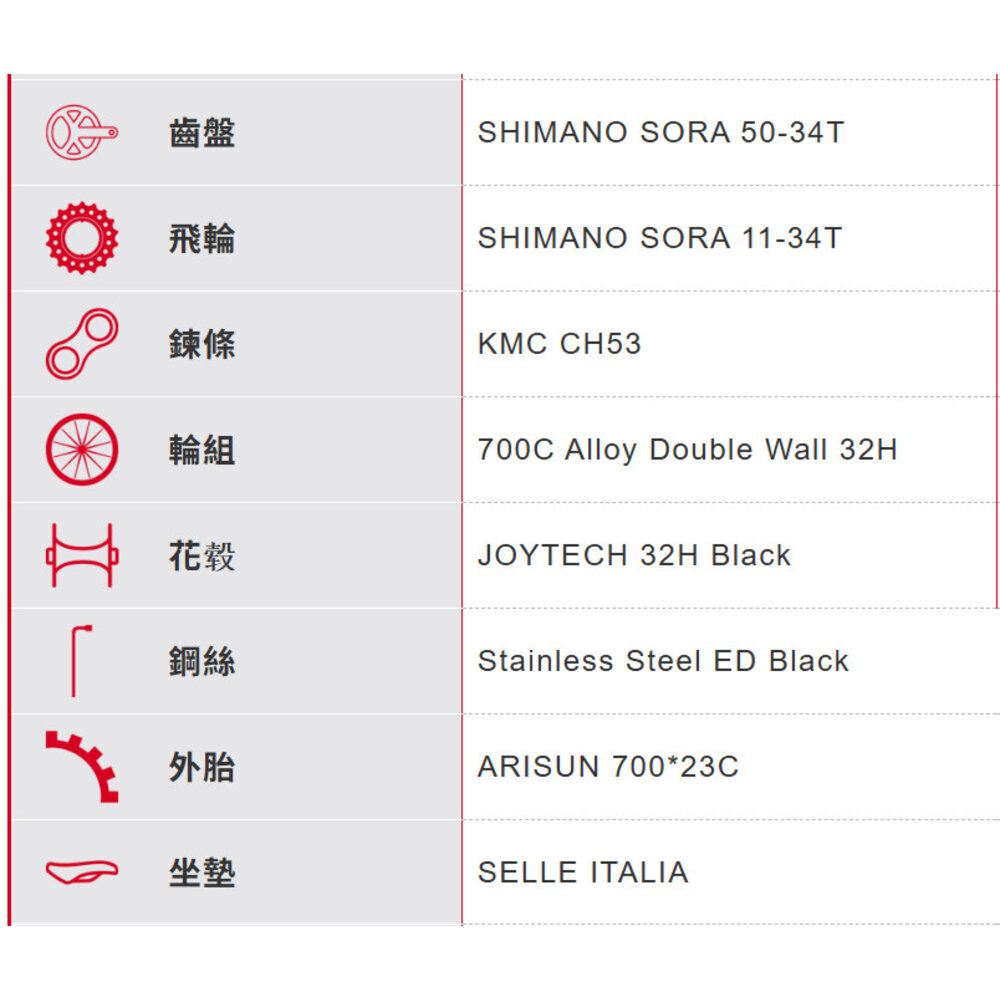
Task: Click the spoked wheel icon beside 輪組
Action: pyautogui.click(x=81, y=450)
